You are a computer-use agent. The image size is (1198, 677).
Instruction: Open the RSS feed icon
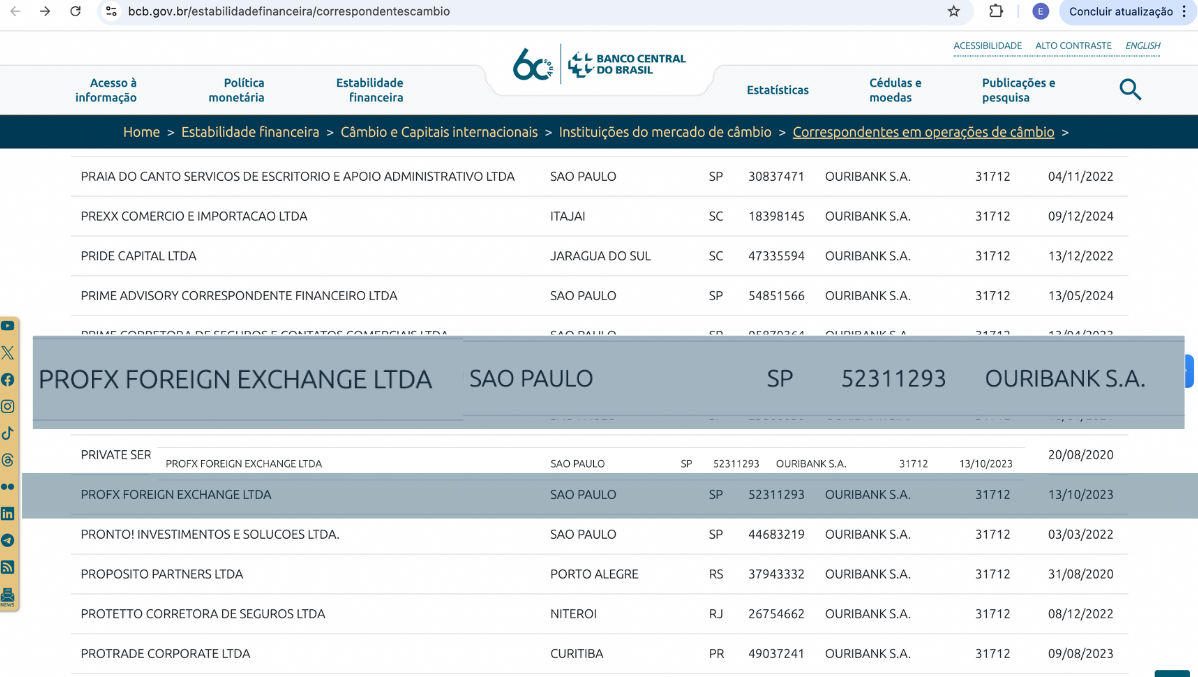(8, 567)
